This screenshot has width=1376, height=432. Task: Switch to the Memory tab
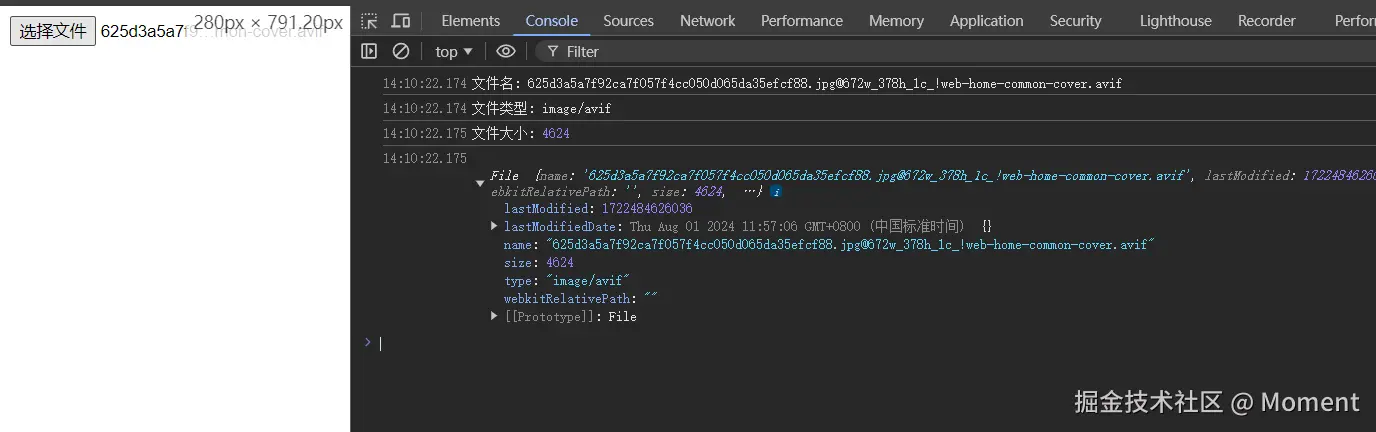(896, 21)
